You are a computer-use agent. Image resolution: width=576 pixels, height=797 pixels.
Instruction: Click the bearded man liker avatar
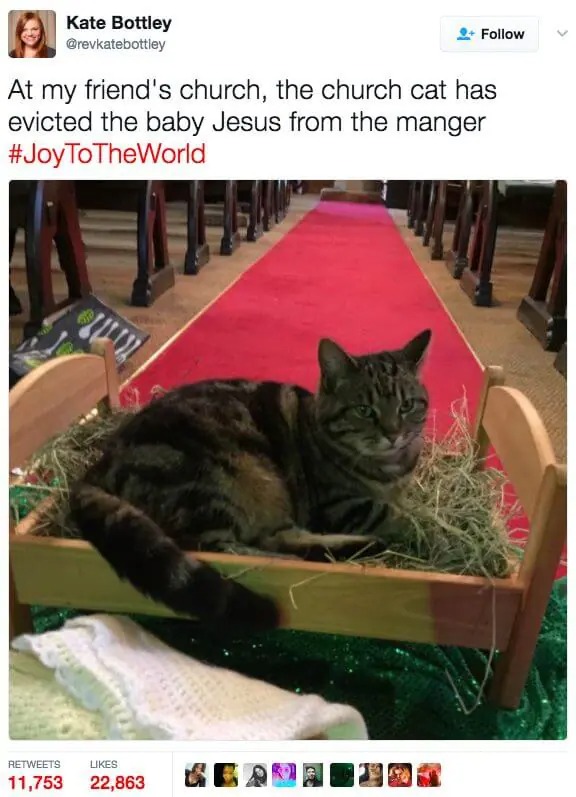[313, 775]
